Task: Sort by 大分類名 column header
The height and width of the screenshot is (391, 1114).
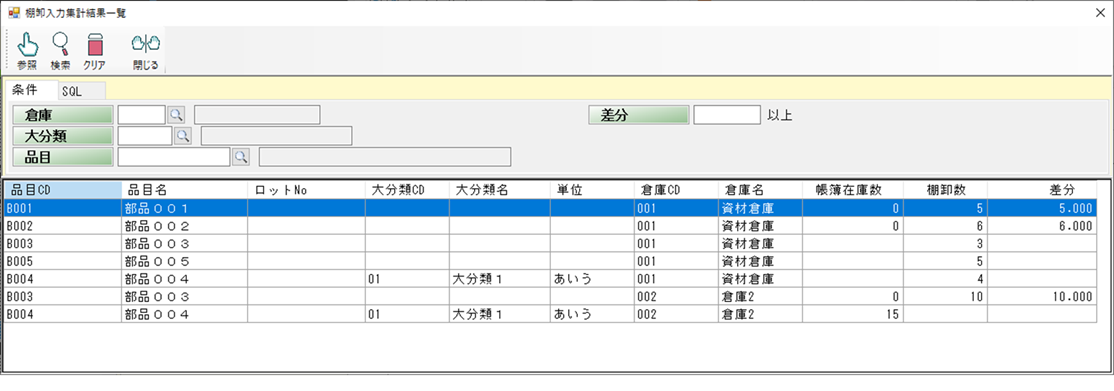Action: (499, 190)
